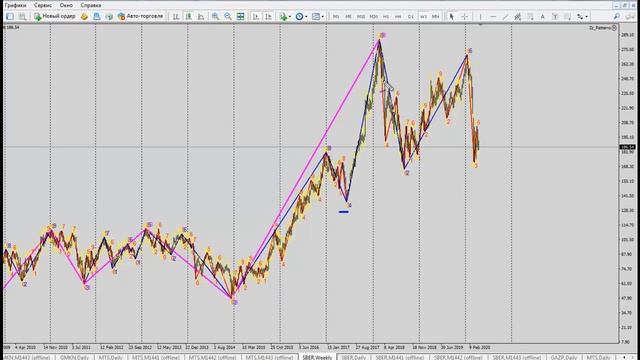640x360 pixels.
Task: Open the New Chart toolbar icon
Action: tap(10, 16)
